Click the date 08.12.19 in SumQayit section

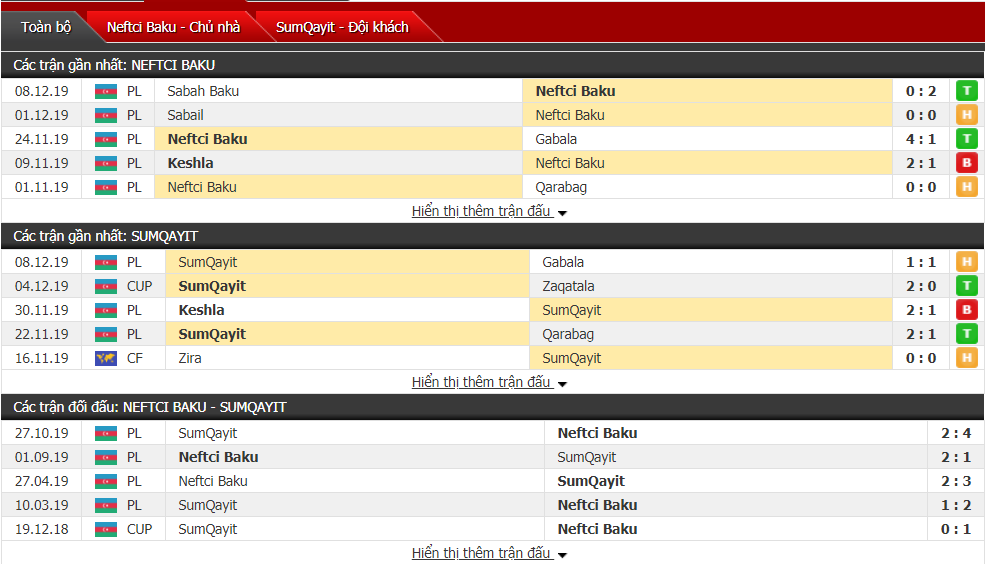coord(42,262)
